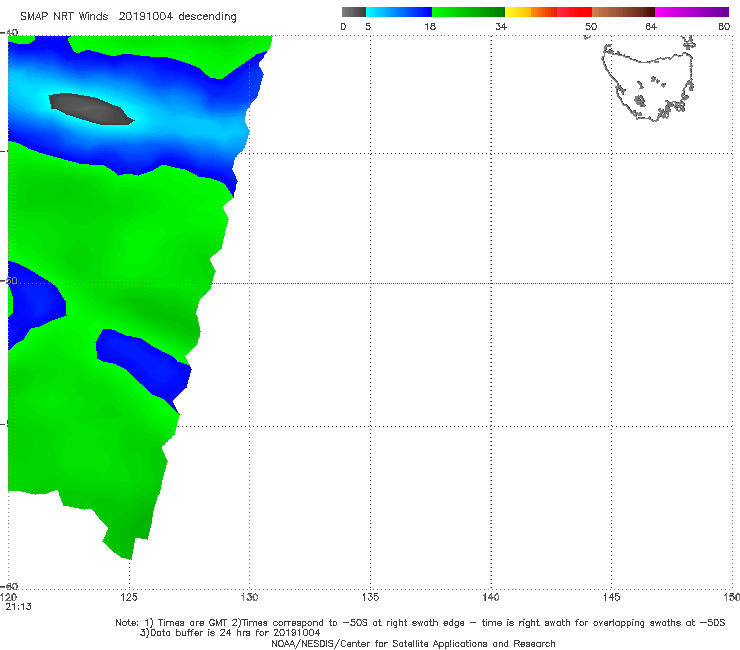Image resolution: width=740 pixels, height=650 pixels.
Task: Click the latitude label '-60'
Action: pyautogui.click(x=10, y=586)
